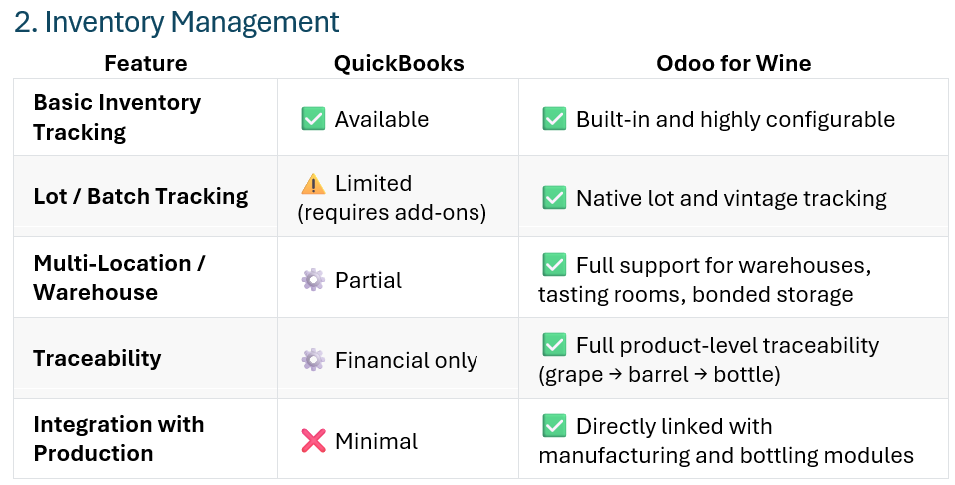This screenshot has height=485, width=955.
Task: Click the QuickBooks column header
Action: click(399, 64)
